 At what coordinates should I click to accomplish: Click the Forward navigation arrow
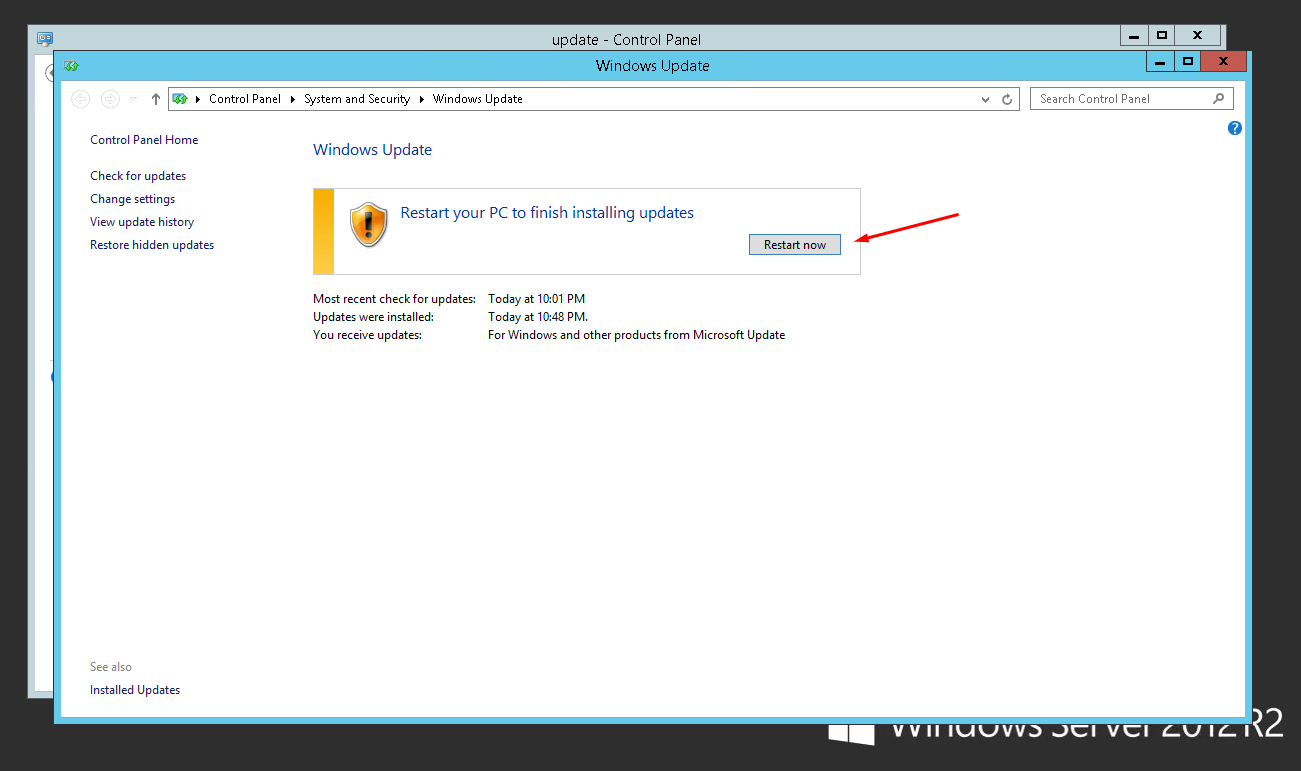point(110,99)
